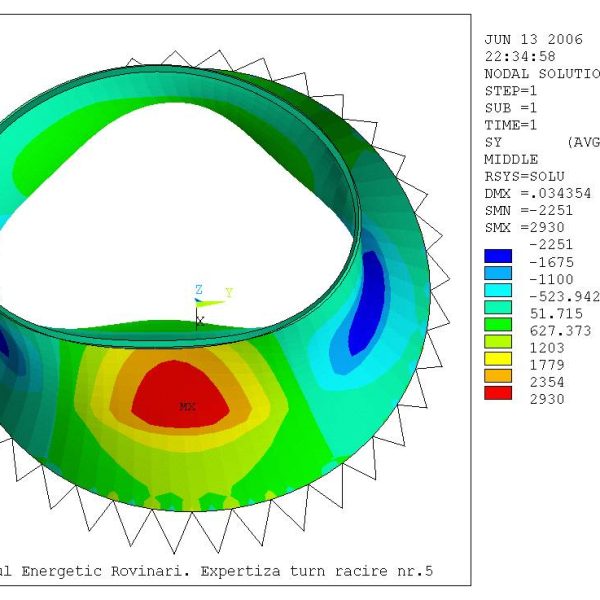Viewport: 600px width, 600px height.
Task: Click the MX maximum marker on red zone
Action: tap(187, 407)
